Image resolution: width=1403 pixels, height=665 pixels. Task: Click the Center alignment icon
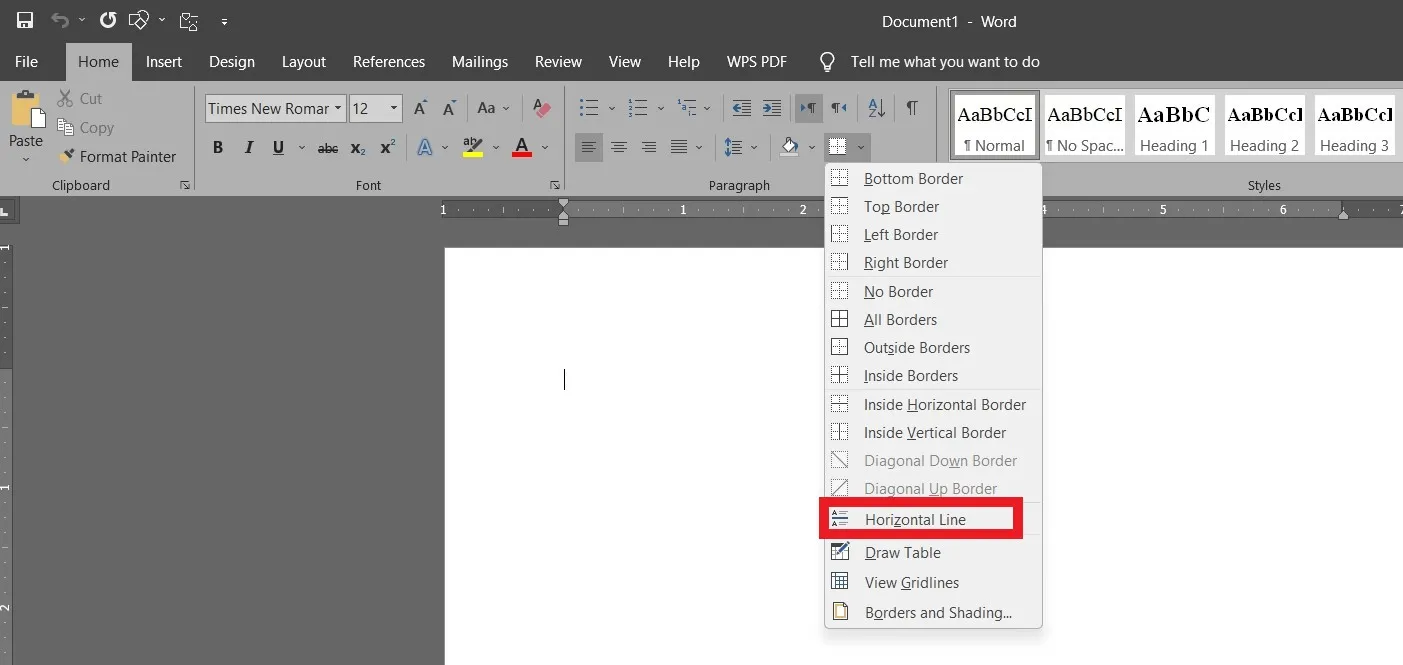click(619, 148)
